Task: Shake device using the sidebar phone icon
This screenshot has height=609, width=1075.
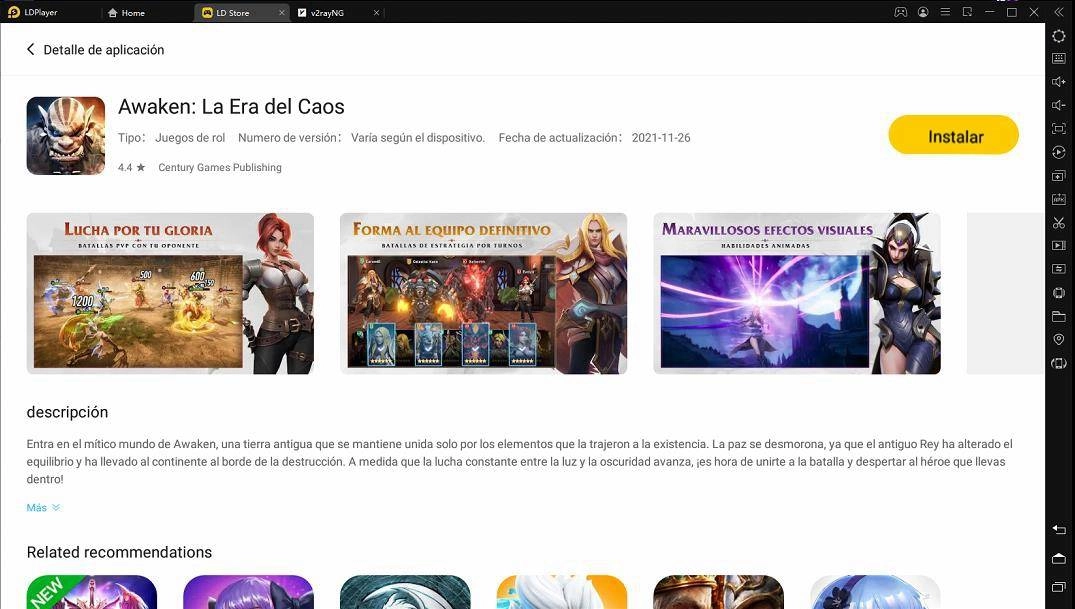Action: (x=1059, y=293)
